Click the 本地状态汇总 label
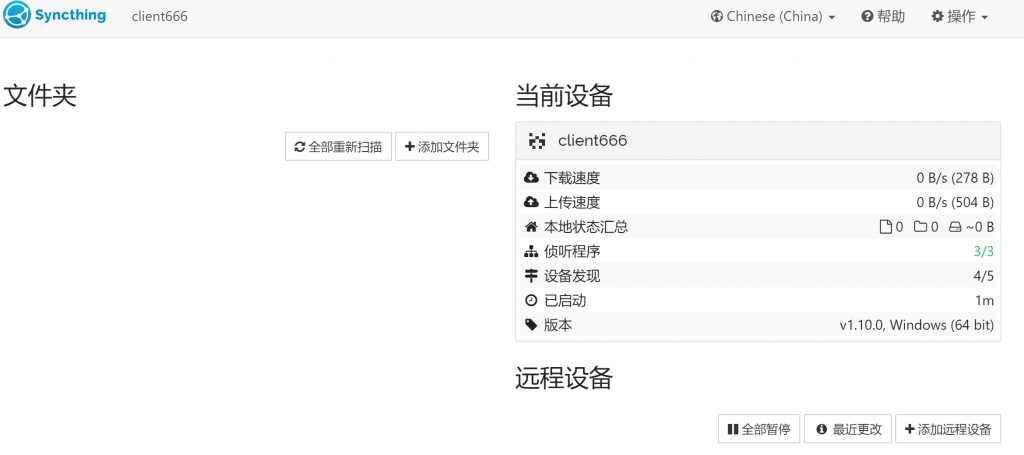 [x=586, y=227]
